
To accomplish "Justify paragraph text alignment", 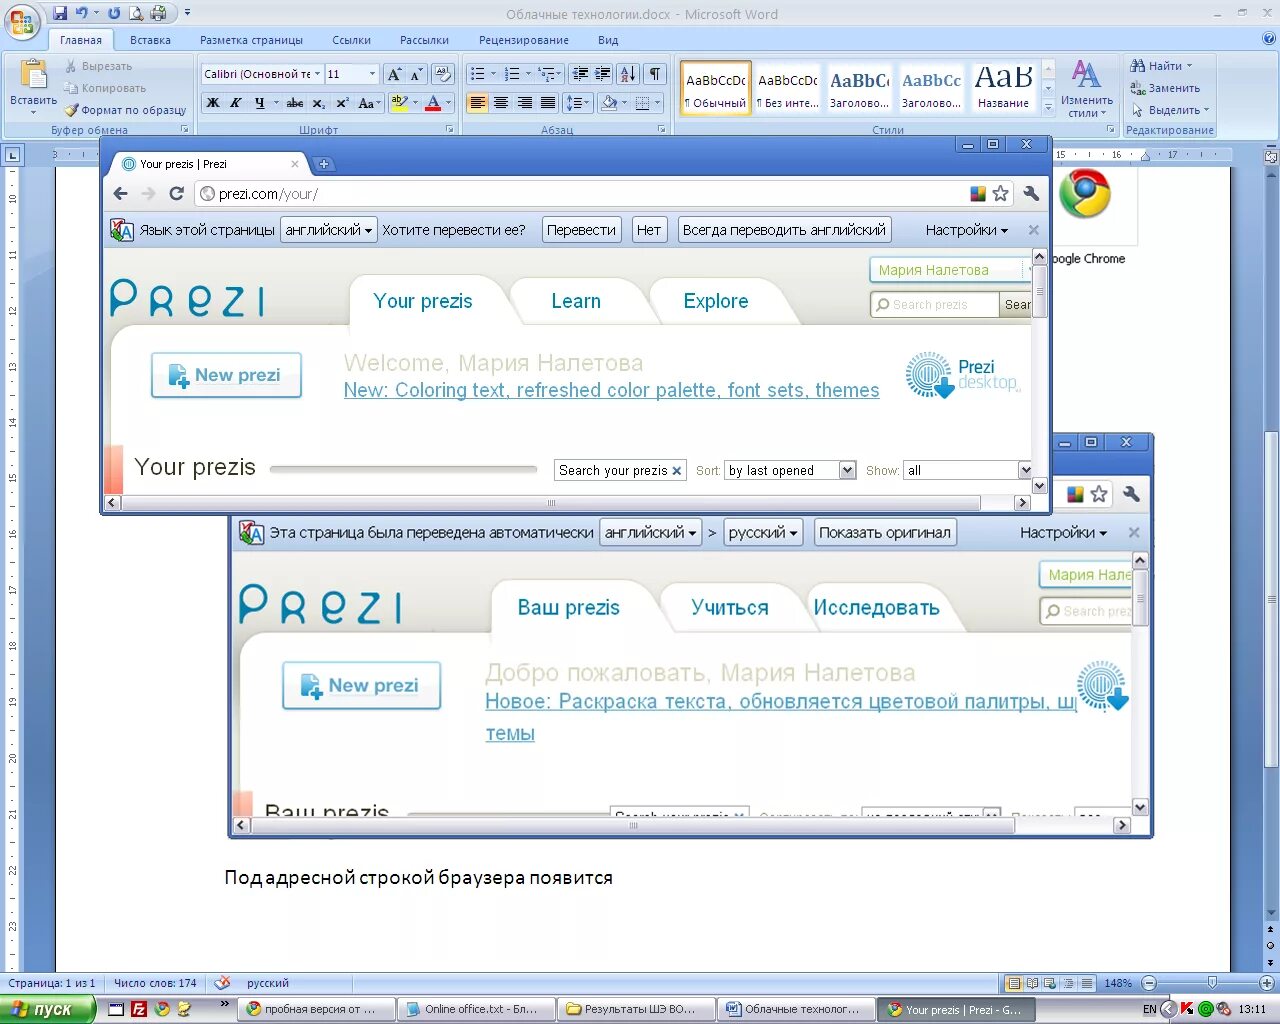I will pyautogui.click(x=548, y=103).
